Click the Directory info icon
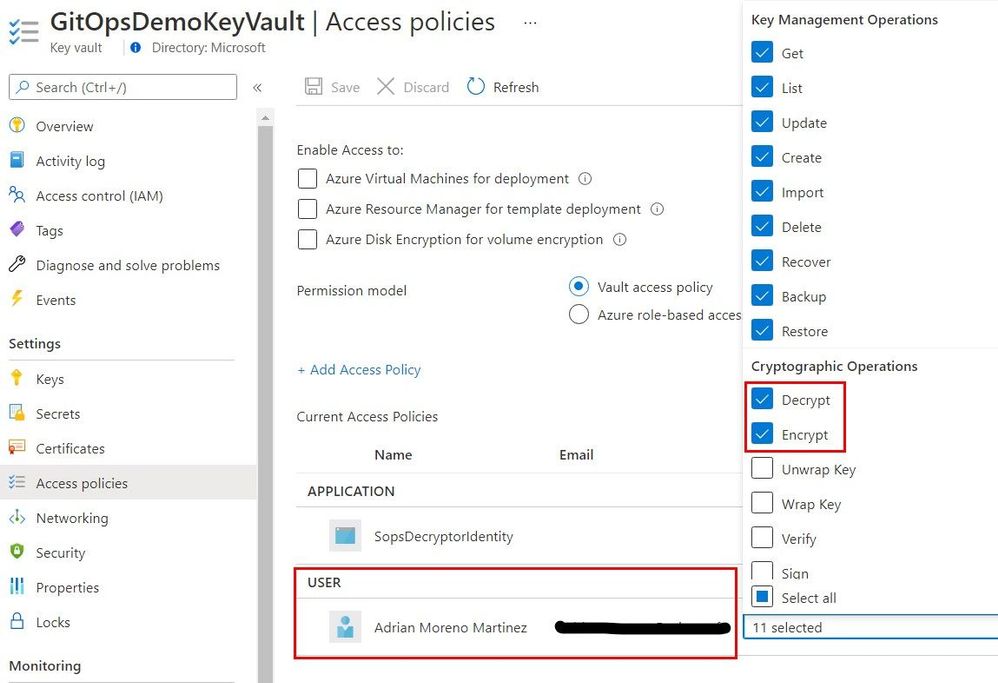The image size is (998, 683). 136,48
